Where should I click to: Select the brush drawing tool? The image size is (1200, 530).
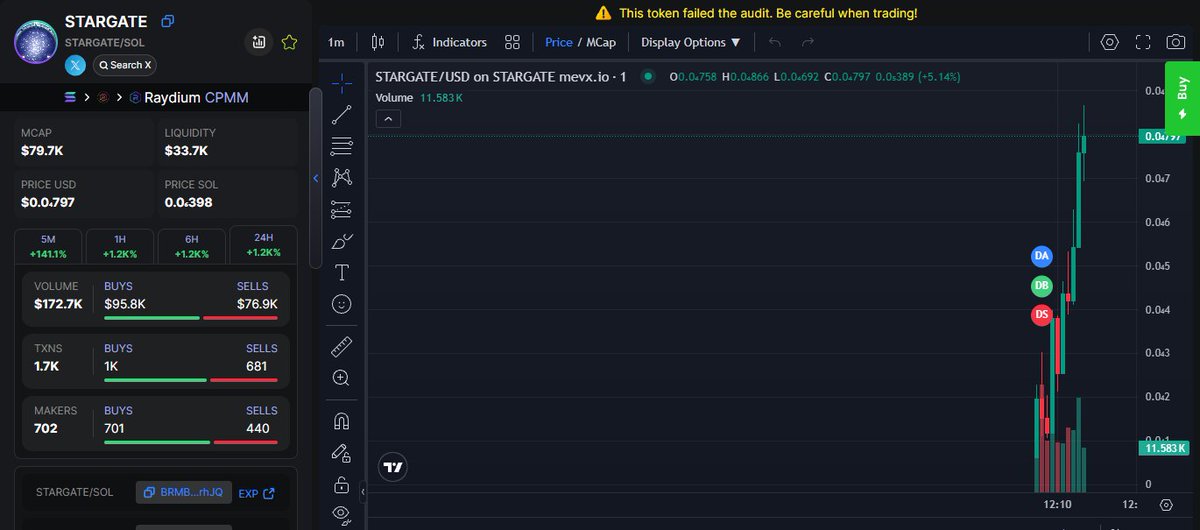(341, 241)
